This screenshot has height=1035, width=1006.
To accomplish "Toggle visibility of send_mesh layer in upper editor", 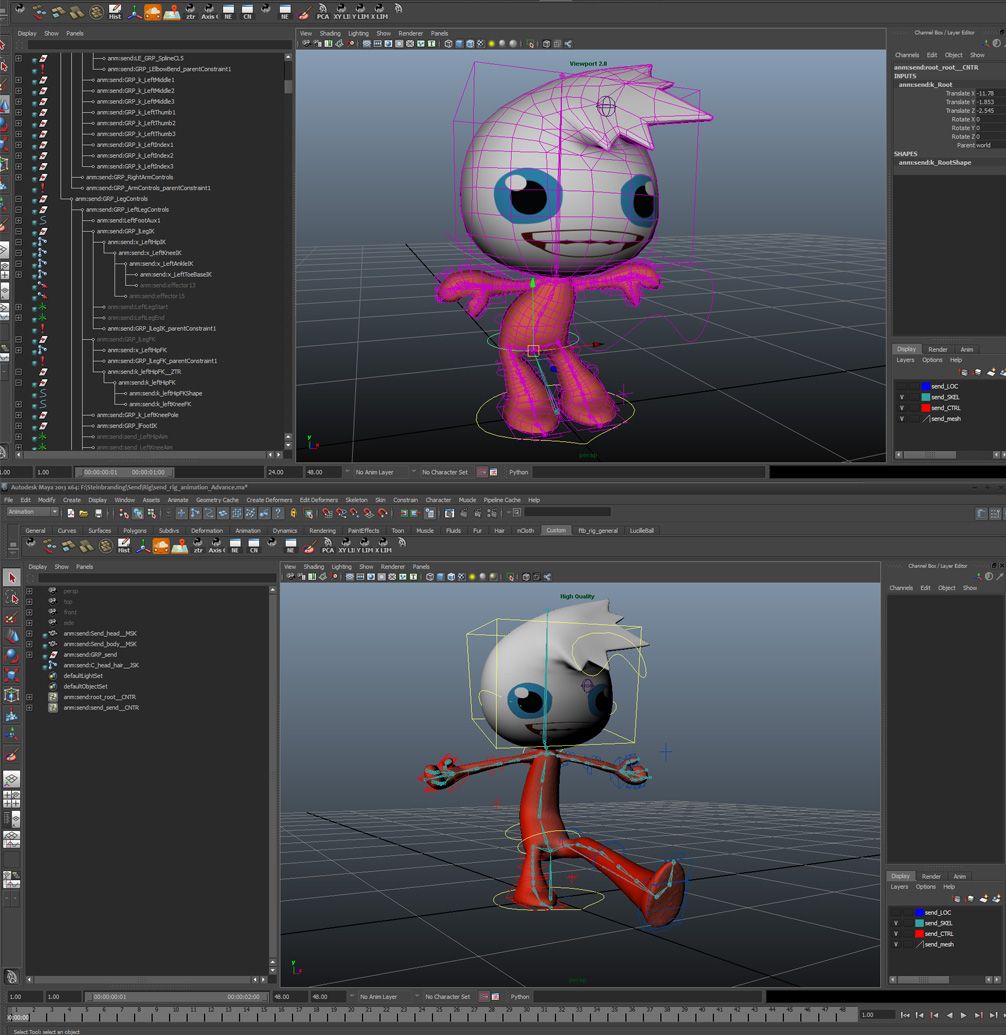I will pos(902,418).
